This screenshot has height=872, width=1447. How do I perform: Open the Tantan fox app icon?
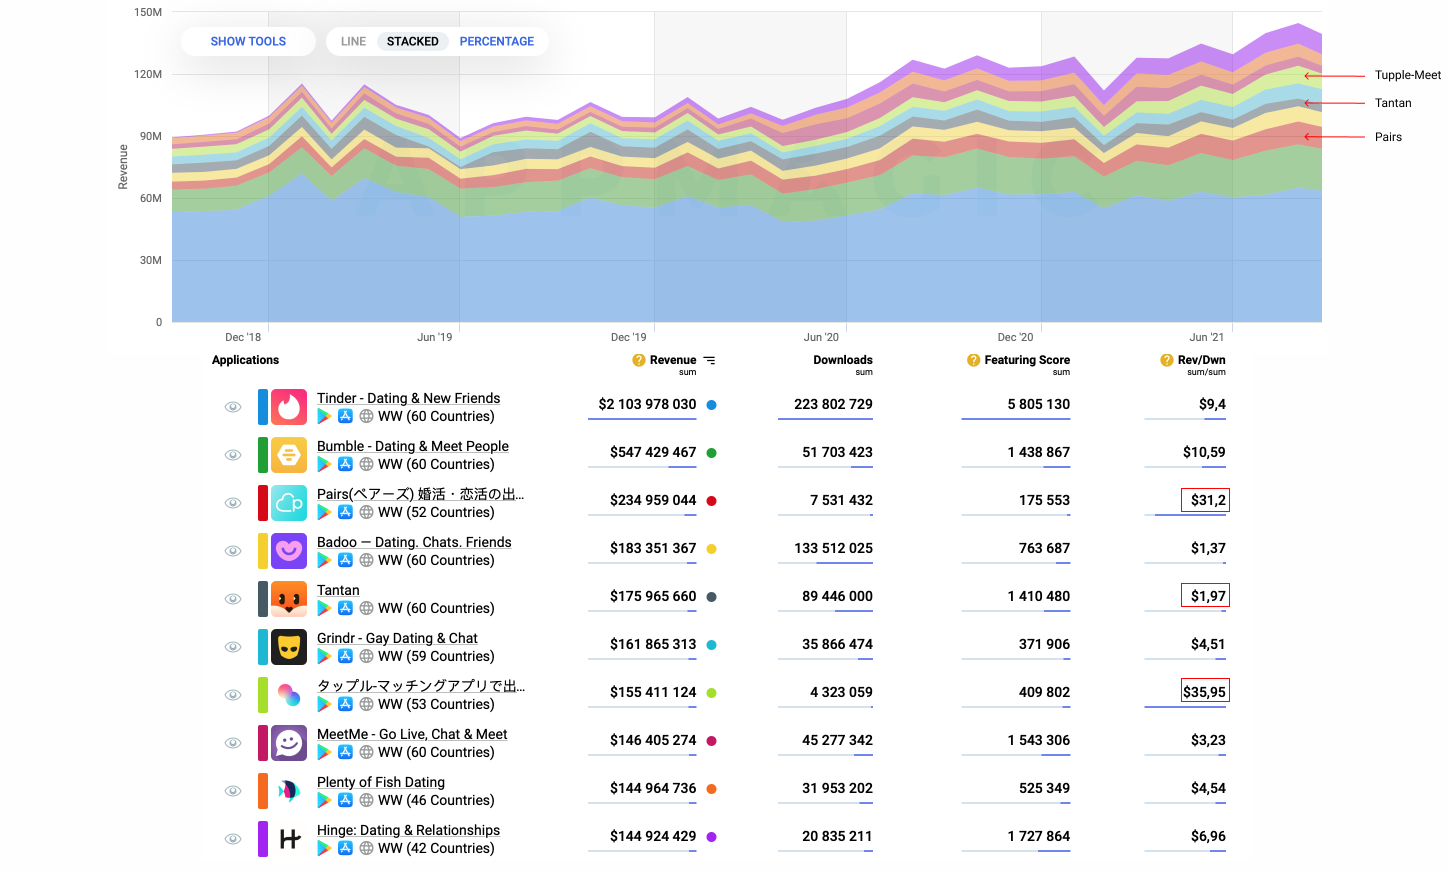[x=289, y=599]
